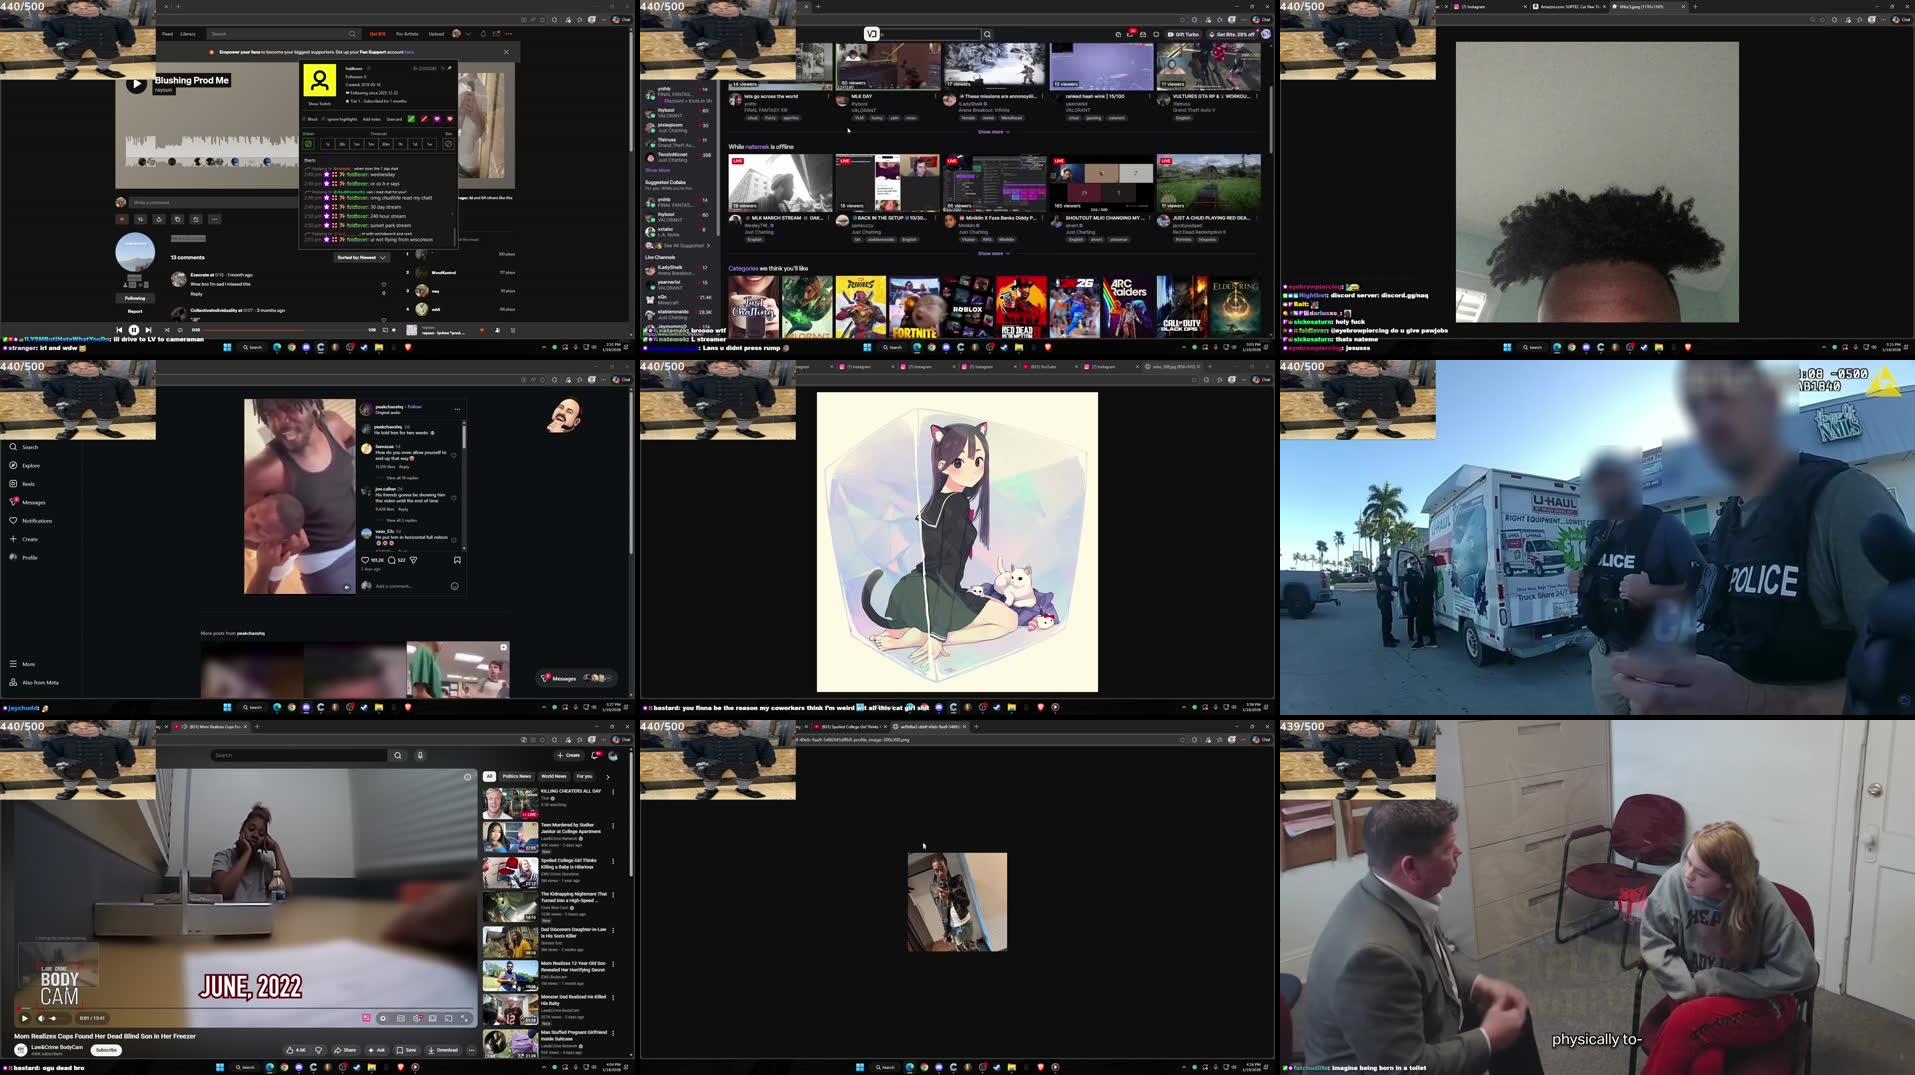This screenshot has width=1915, height=1075.
Task: Click YouTube's voice search microphone
Action: point(419,755)
